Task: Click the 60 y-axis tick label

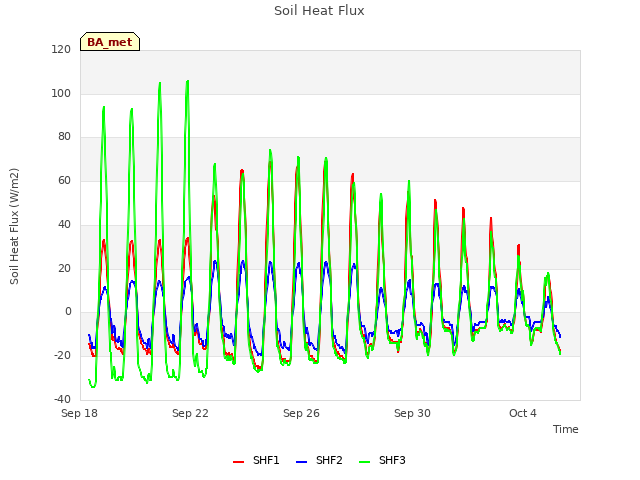Action: tap(64, 180)
